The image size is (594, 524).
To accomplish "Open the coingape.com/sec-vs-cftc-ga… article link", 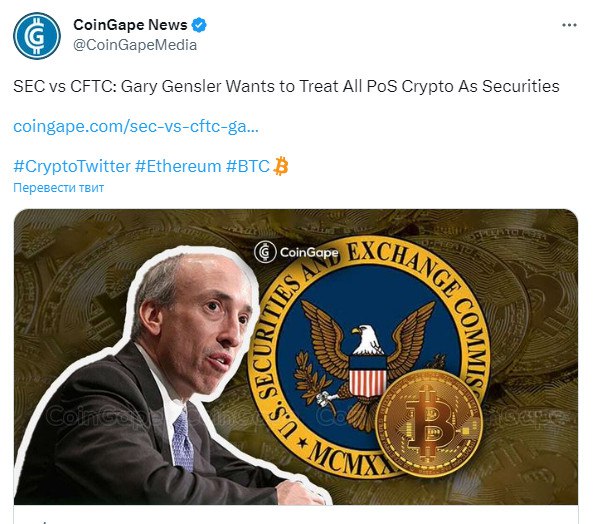I will pyautogui.click(x=136, y=126).
